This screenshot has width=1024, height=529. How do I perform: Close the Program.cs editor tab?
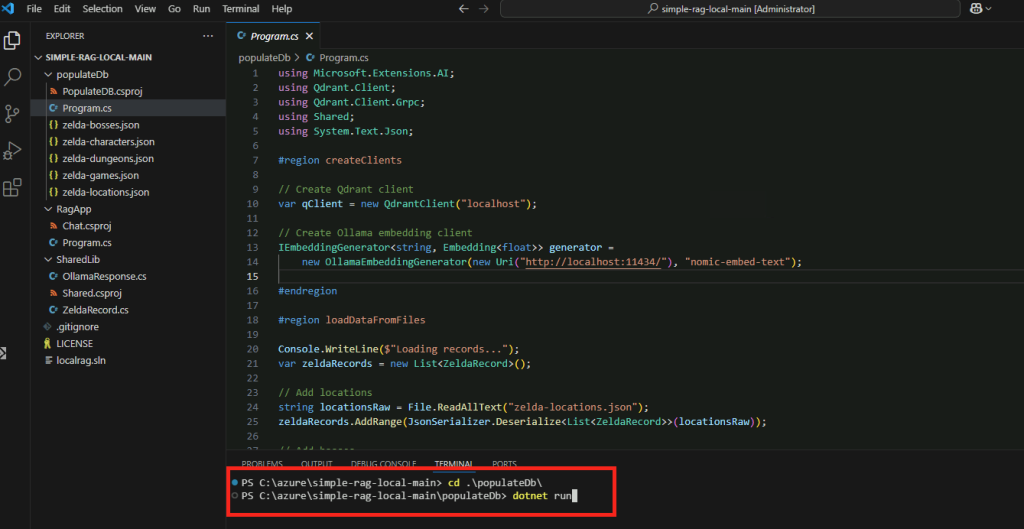point(310,36)
